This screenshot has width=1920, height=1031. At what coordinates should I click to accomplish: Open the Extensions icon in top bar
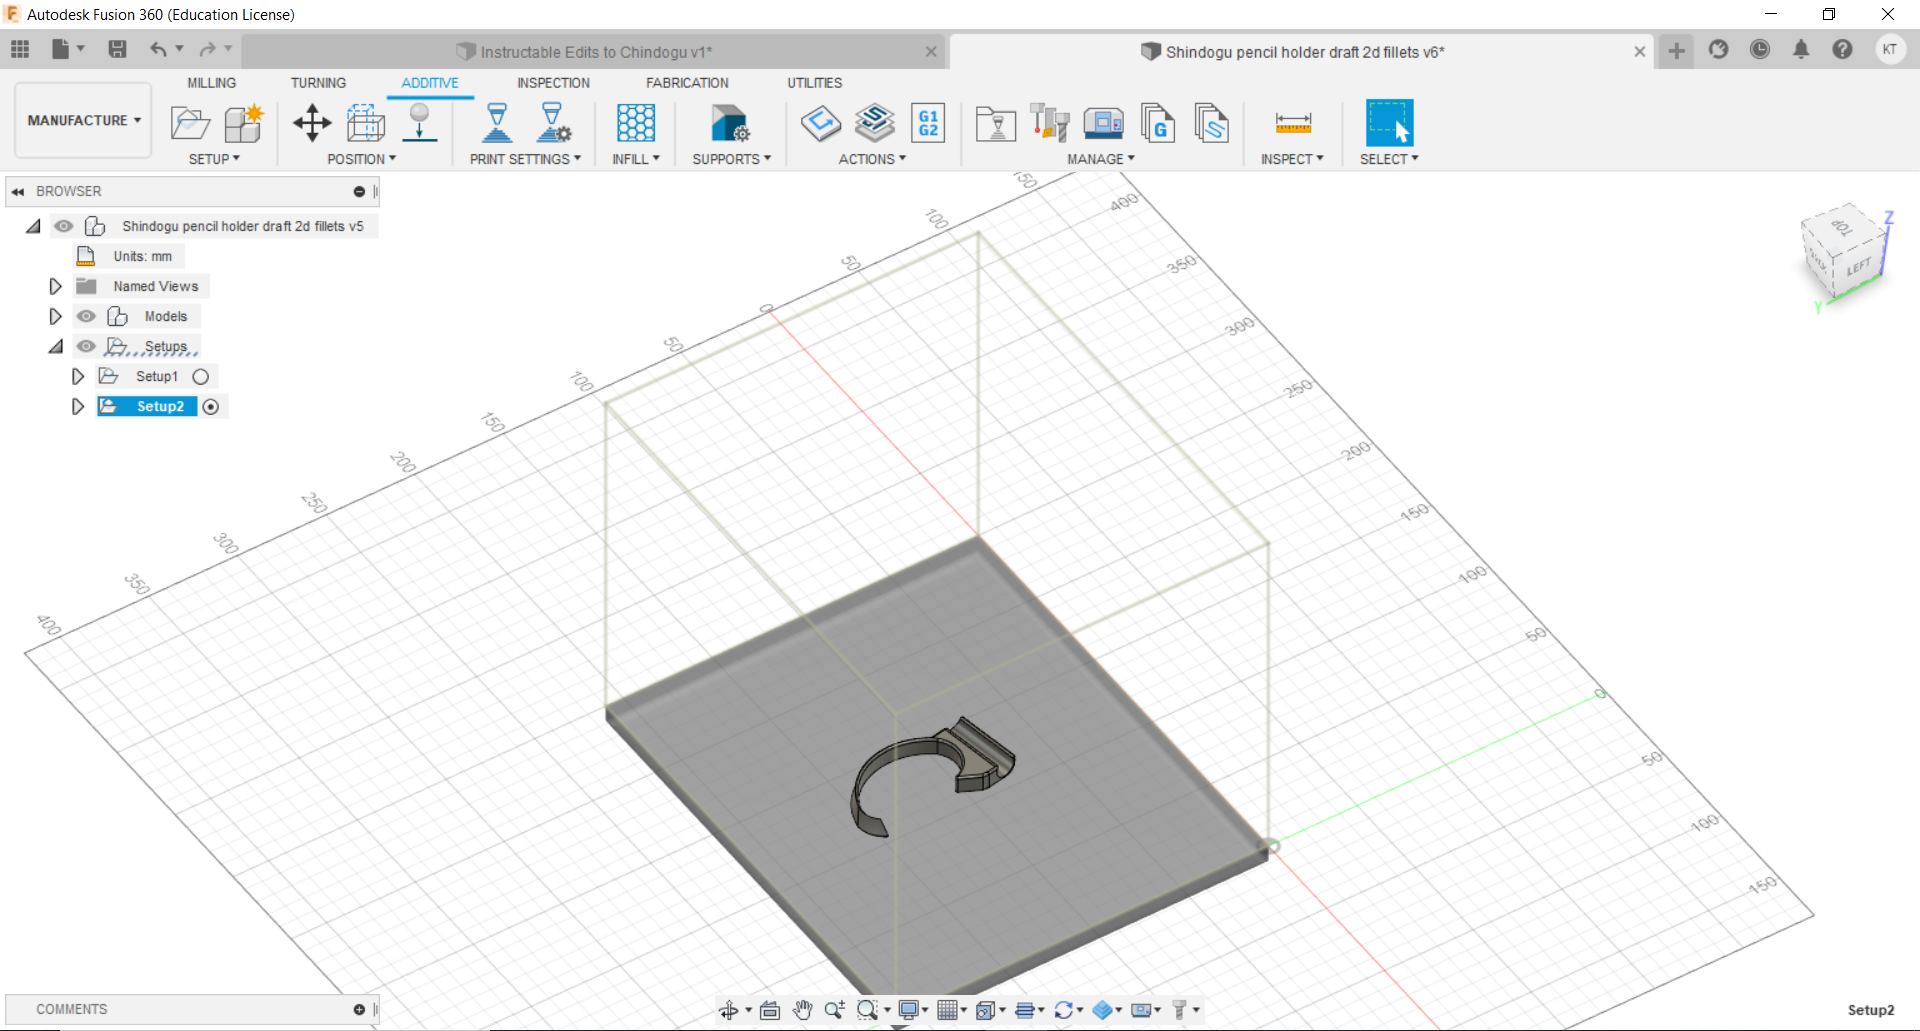pos(1719,50)
